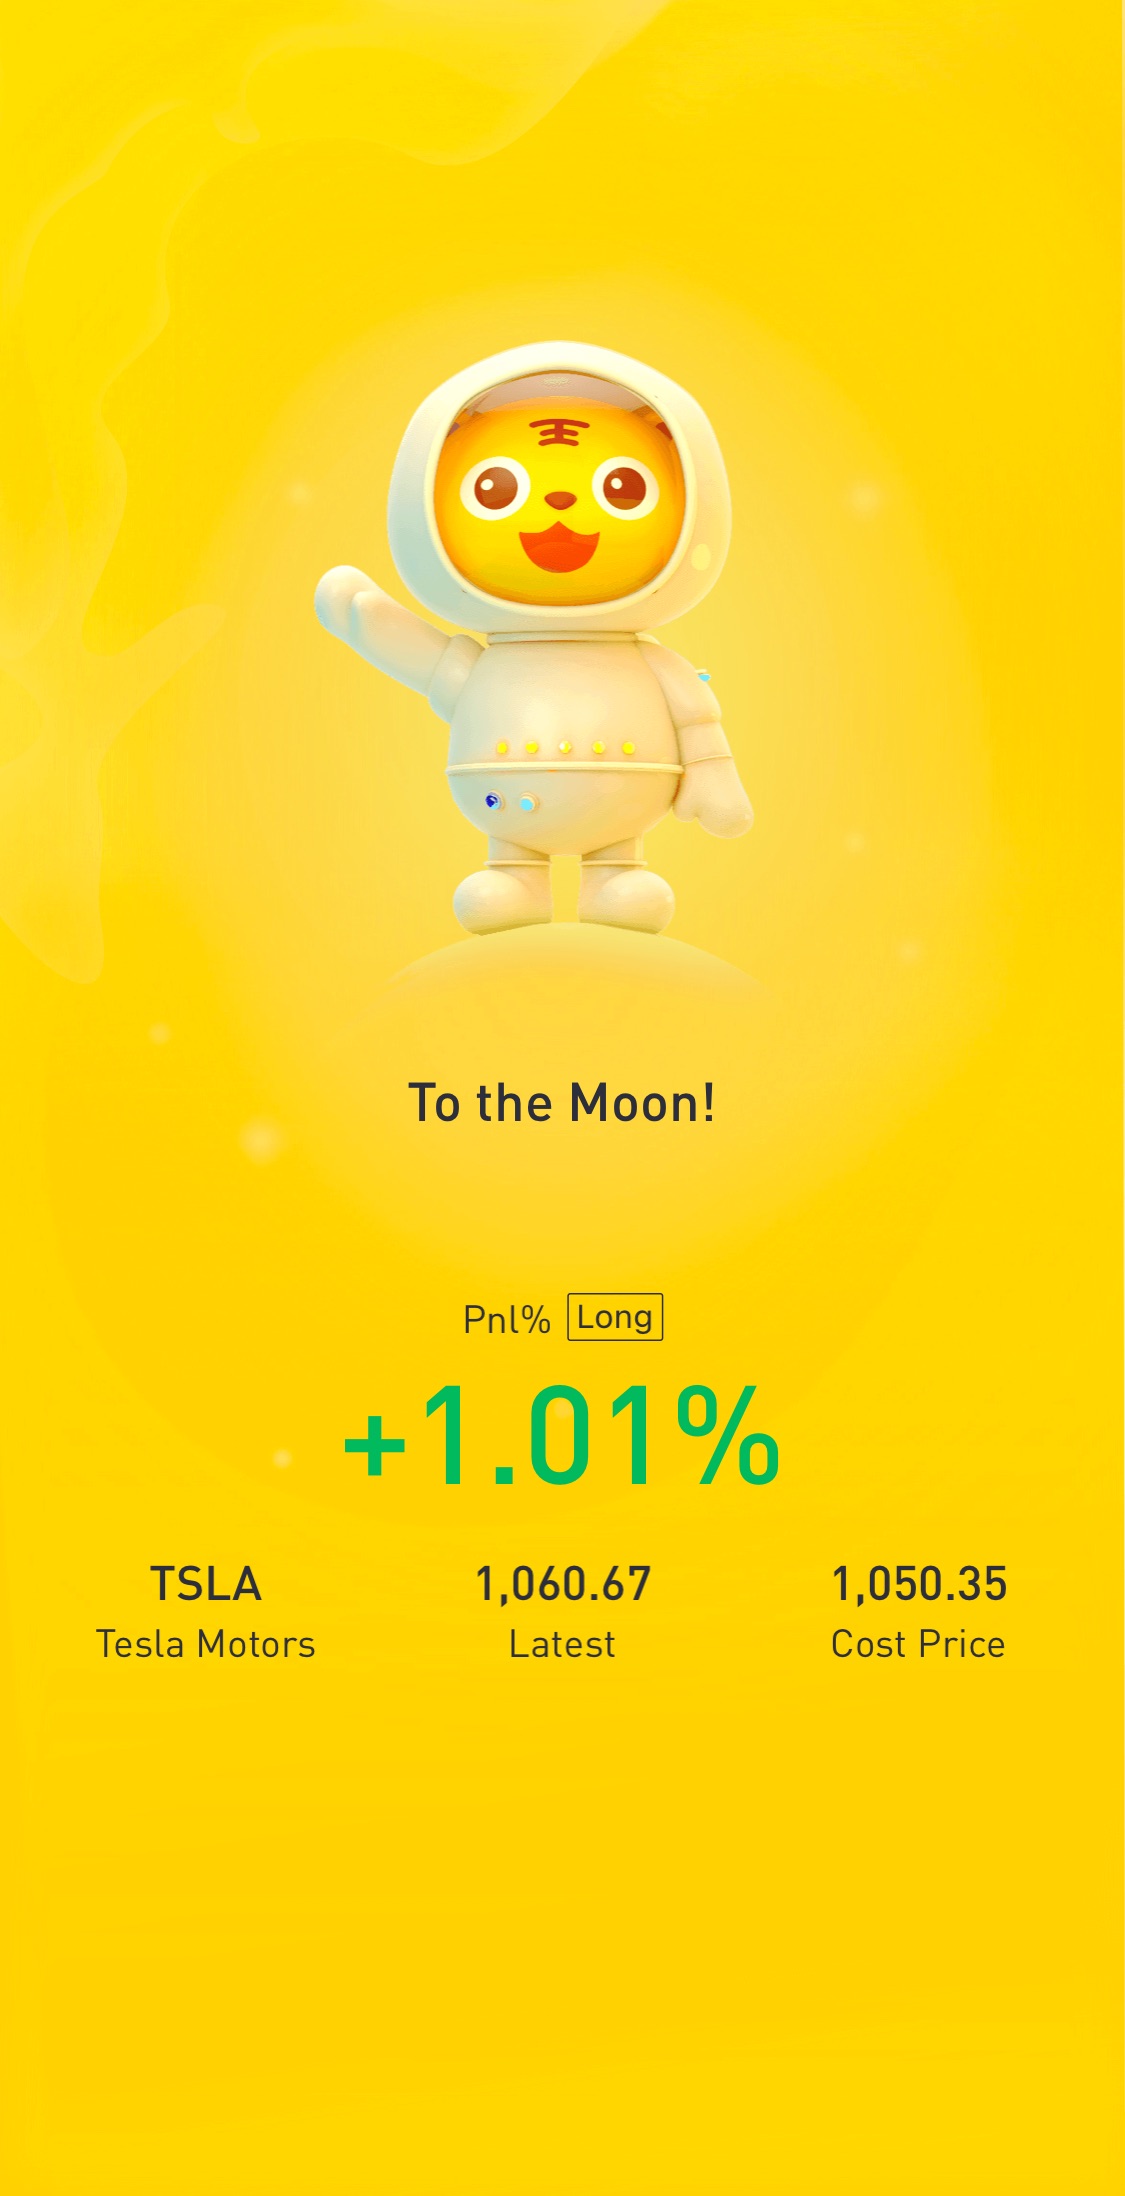Tap the Tesla Motors company name
Viewport: 1125px width, 2196px height.
tap(205, 1645)
